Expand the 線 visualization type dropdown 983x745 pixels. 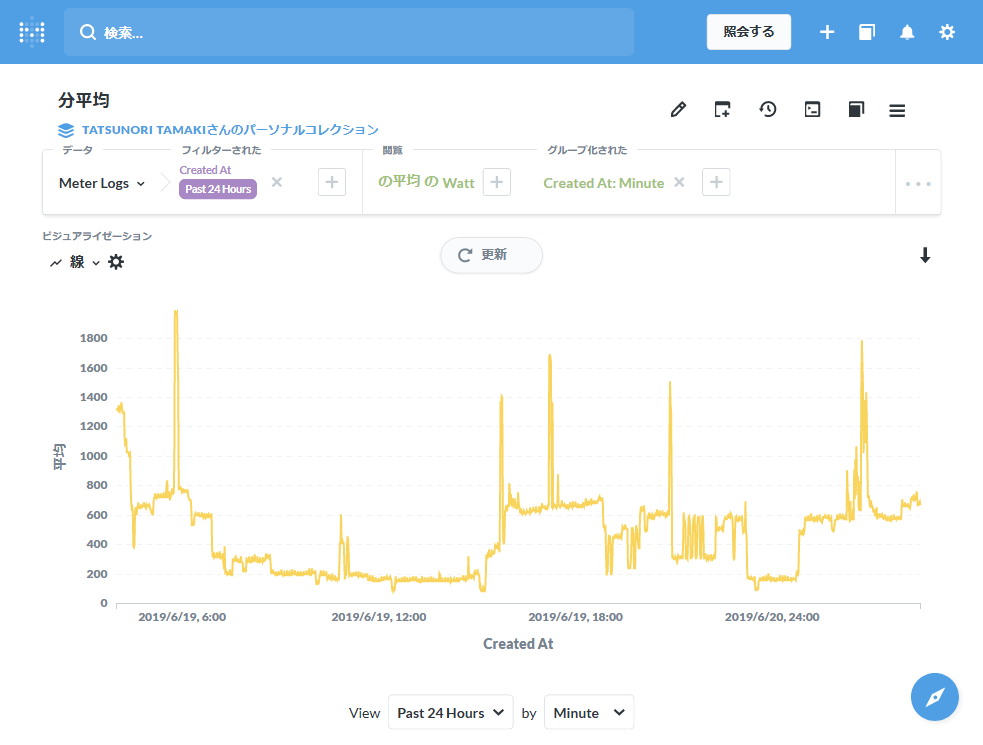[75, 262]
